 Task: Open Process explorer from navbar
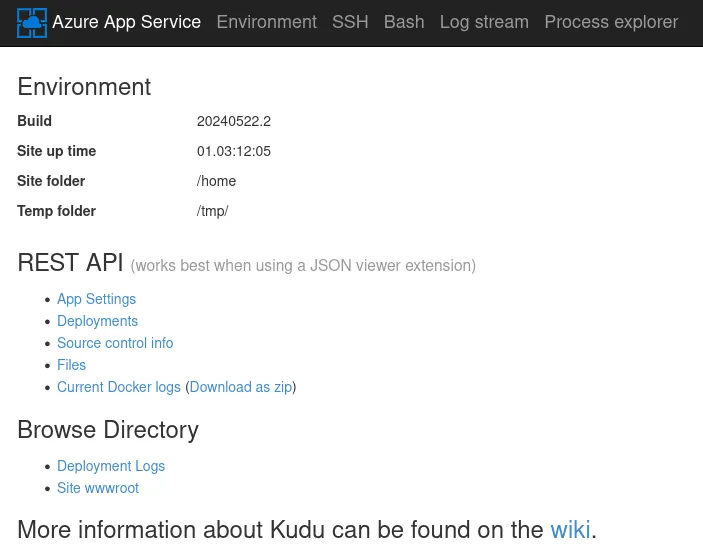tap(611, 22)
